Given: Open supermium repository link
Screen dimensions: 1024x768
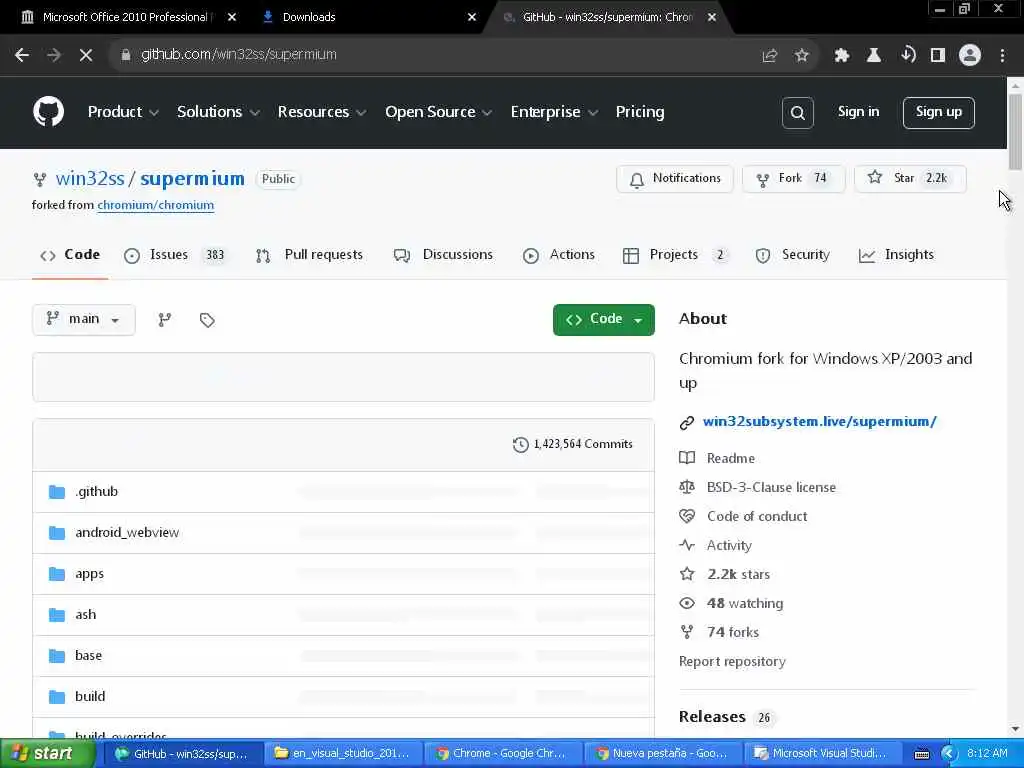Looking at the screenshot, I should (x=192, y=179).
